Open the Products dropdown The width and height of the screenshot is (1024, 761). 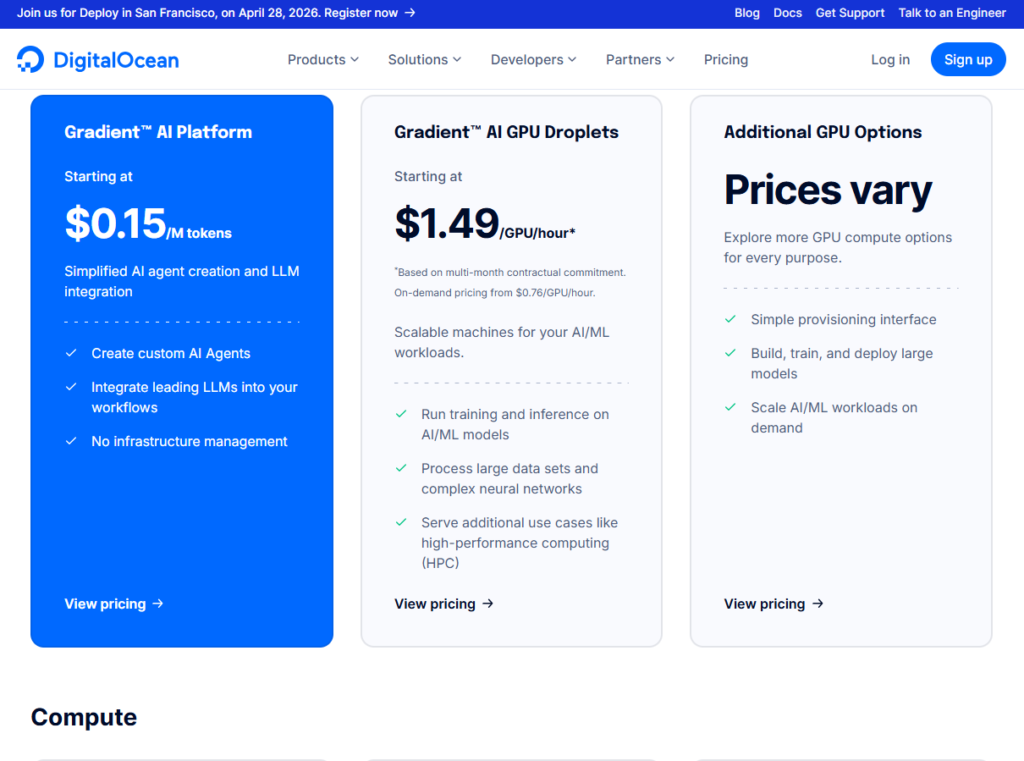point(322,60)
